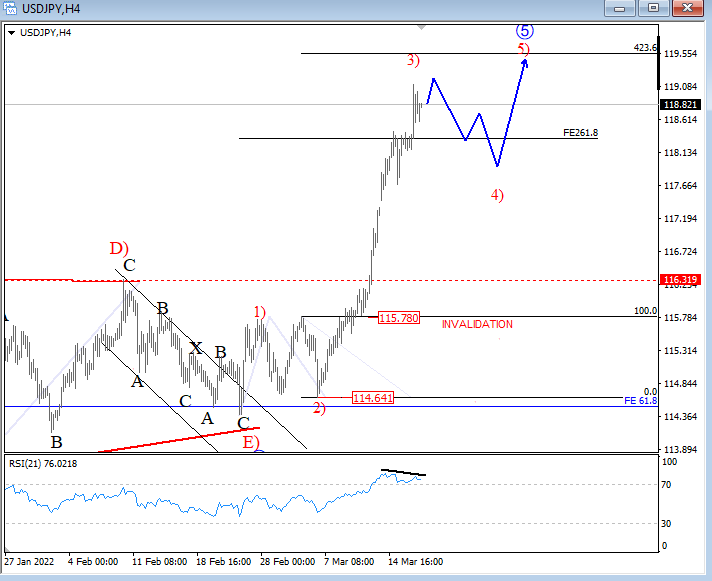Click the X wave label
Viewport: 712px width, 581px height.
click(195, 348)
